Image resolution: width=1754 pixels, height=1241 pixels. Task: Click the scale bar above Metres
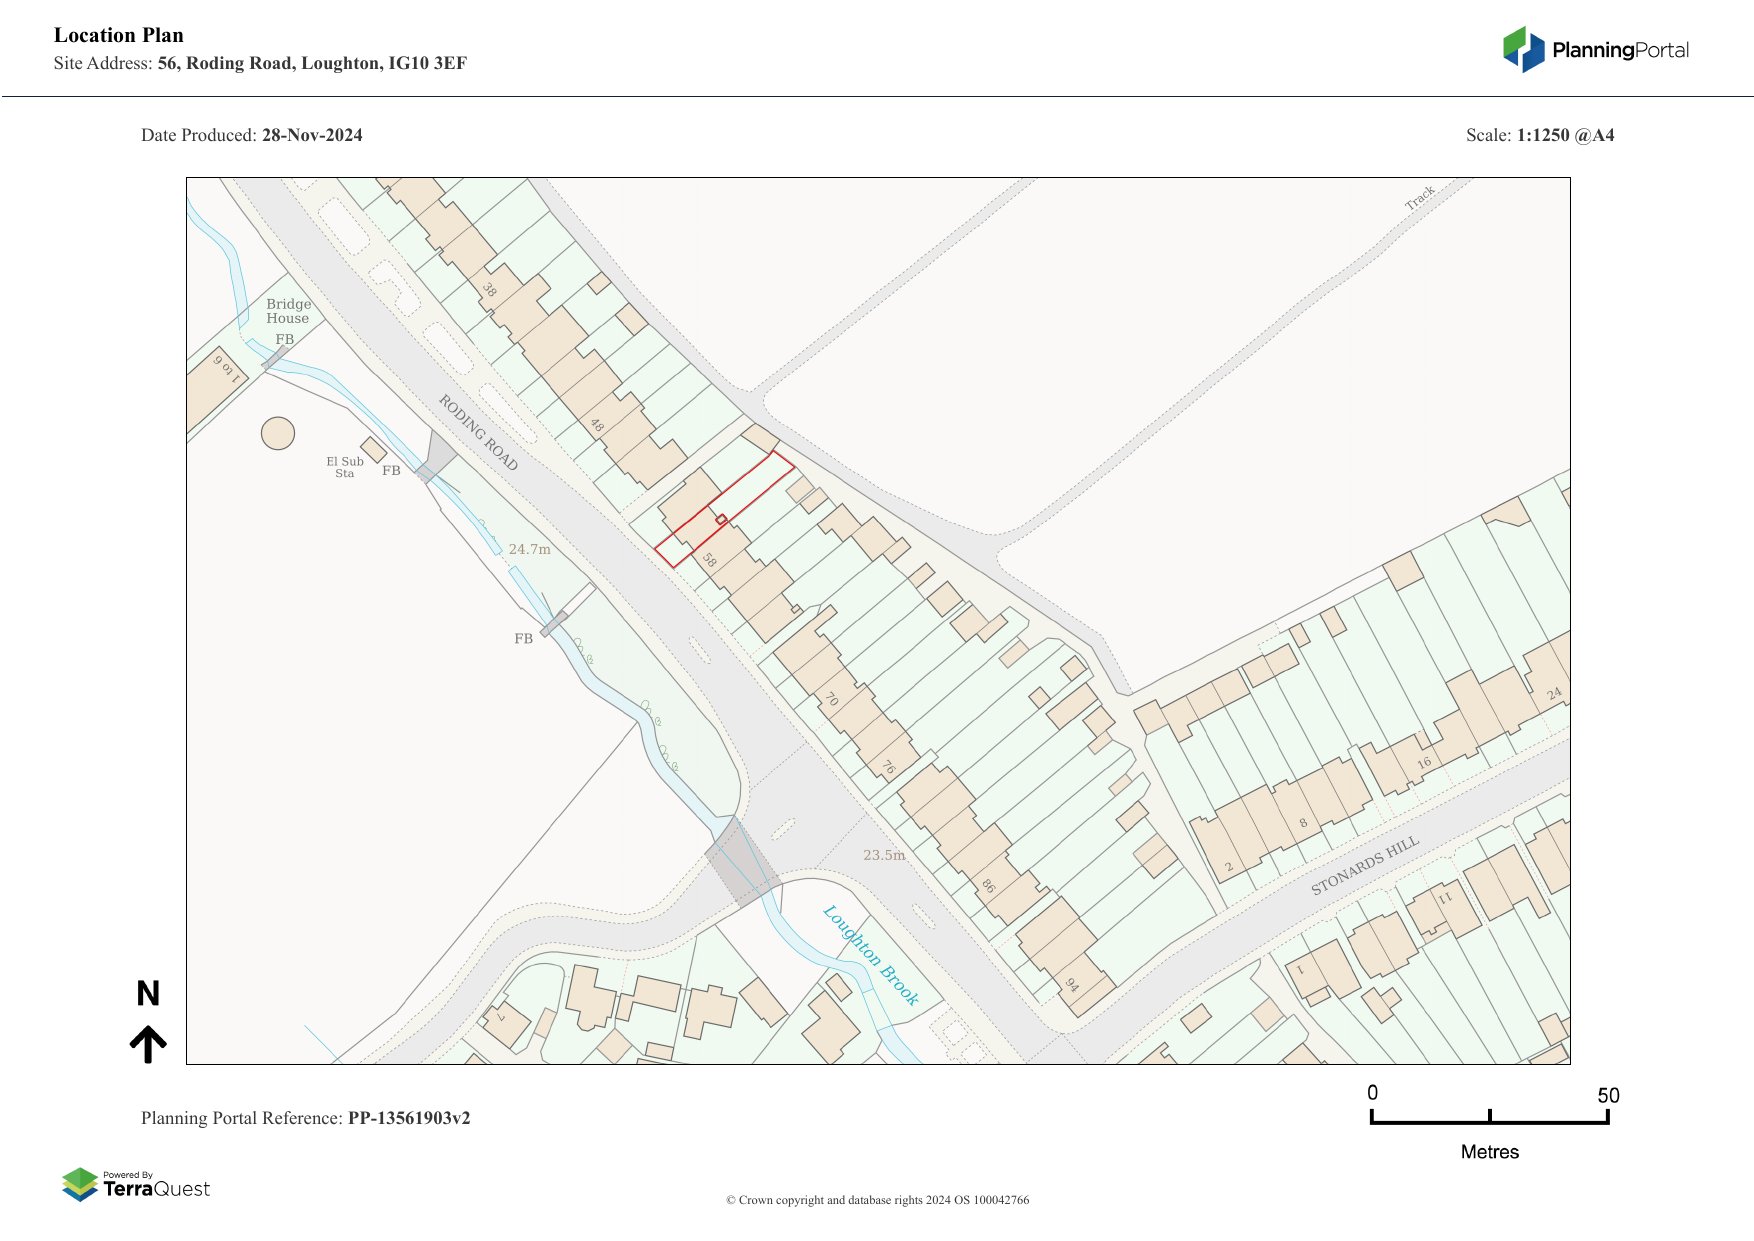pyautogui.click(x=1489, y=1118)
